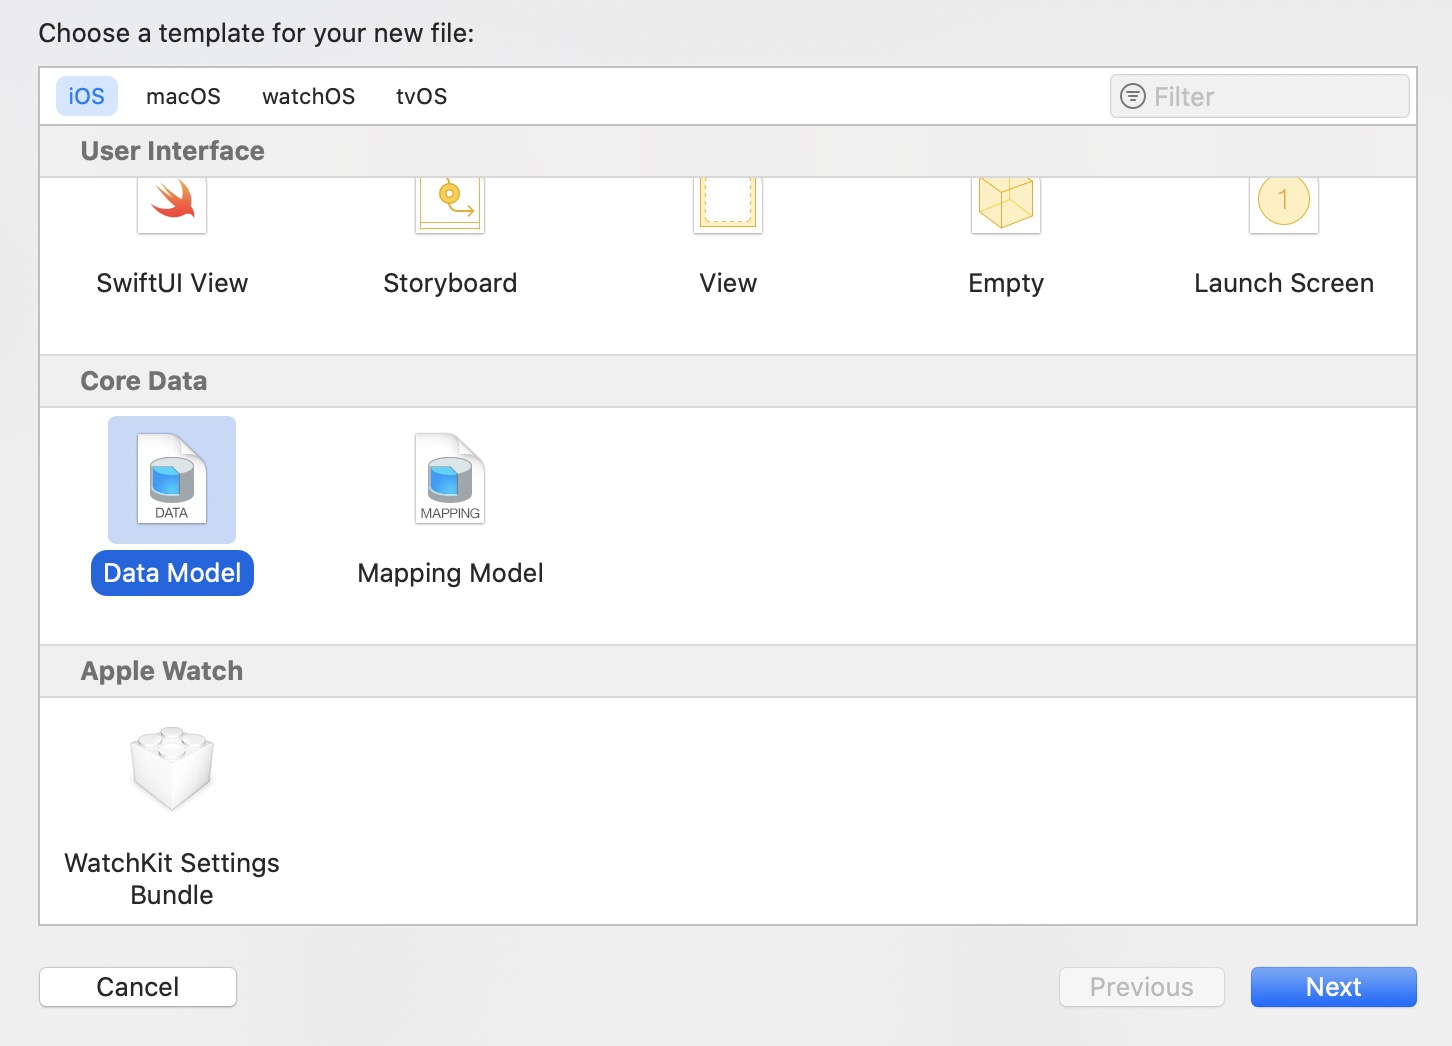The width and height of the screenshot is (1452, 1046).
Task: Cancel the new file dialog
Action: point(138,987)
